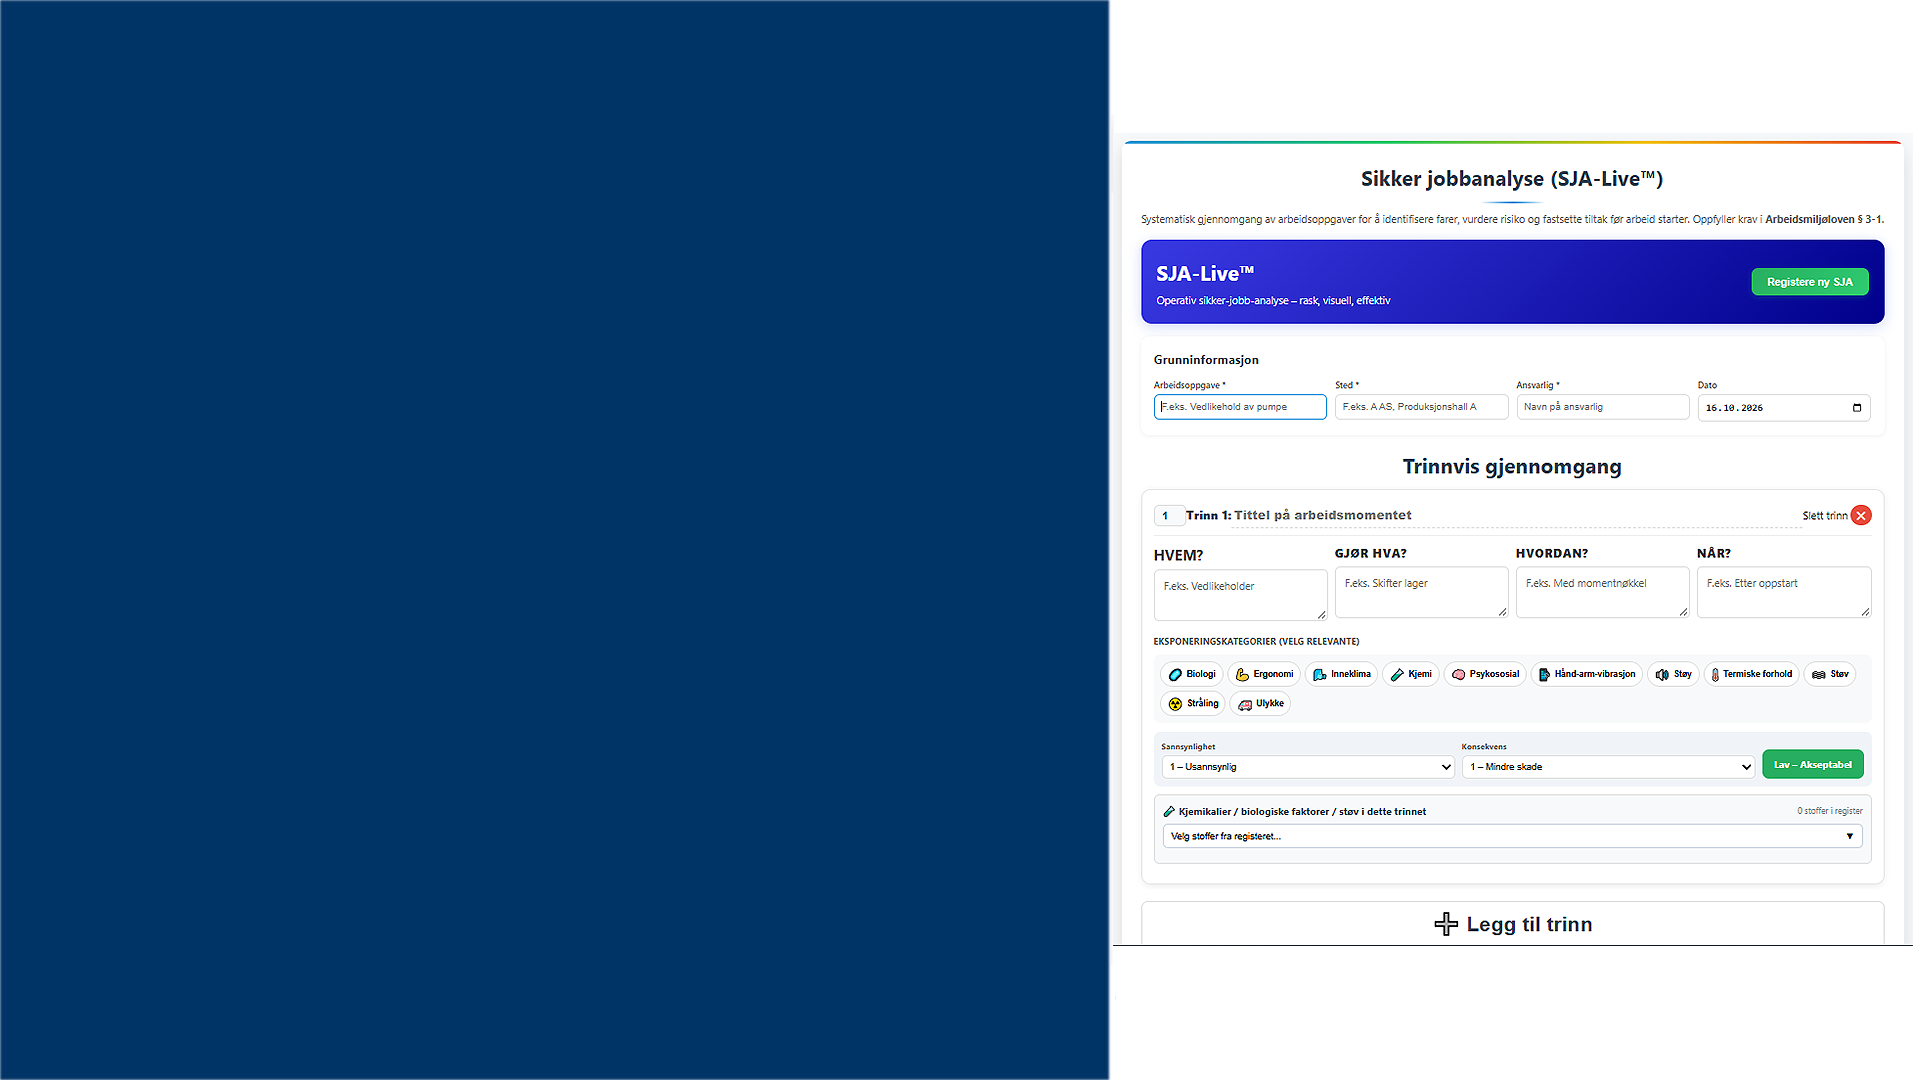Select the Ulykke category chip

tap(1260, 703)
